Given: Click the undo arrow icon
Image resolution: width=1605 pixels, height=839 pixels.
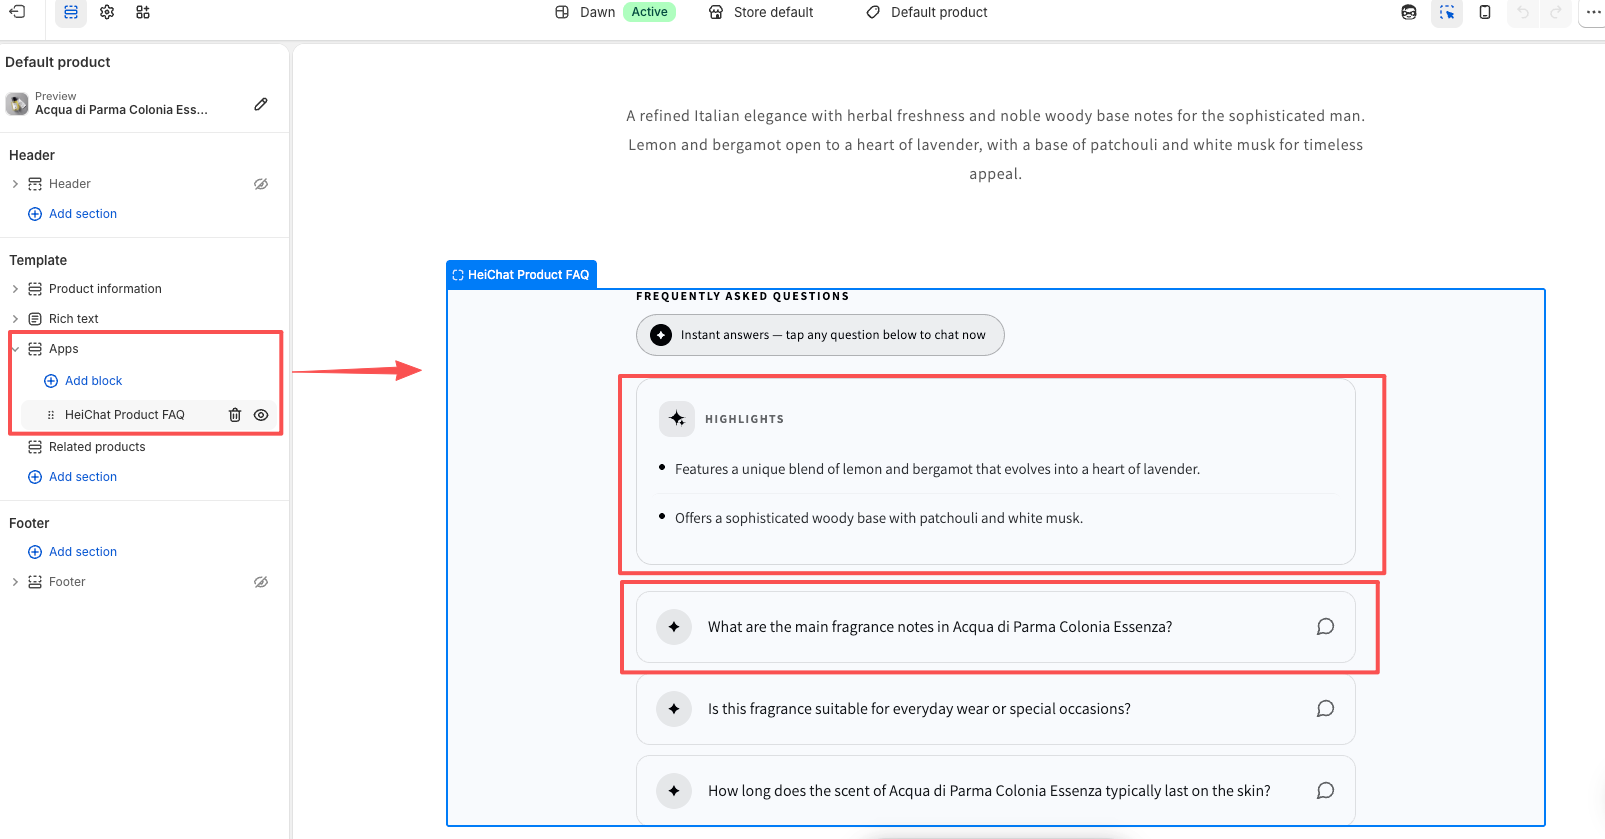Looking at the screenshot, I should 1523,12.
